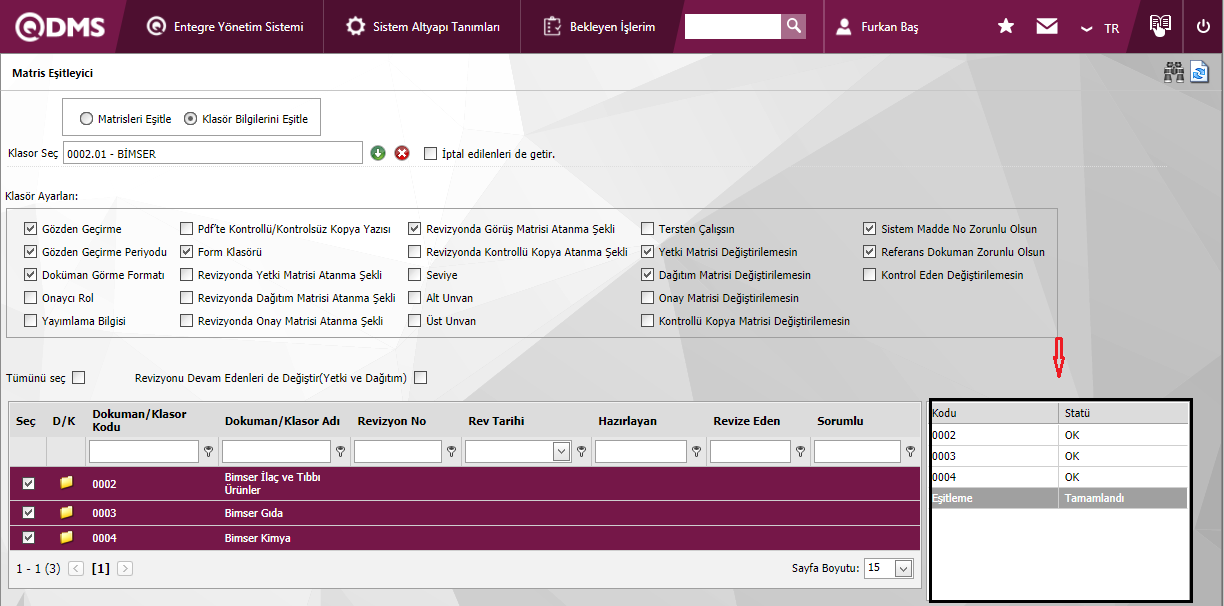This screenshot has height=606, width=1224.
Task: Uncheck the row 0004 select checkbox
Action: click(28, 538)
